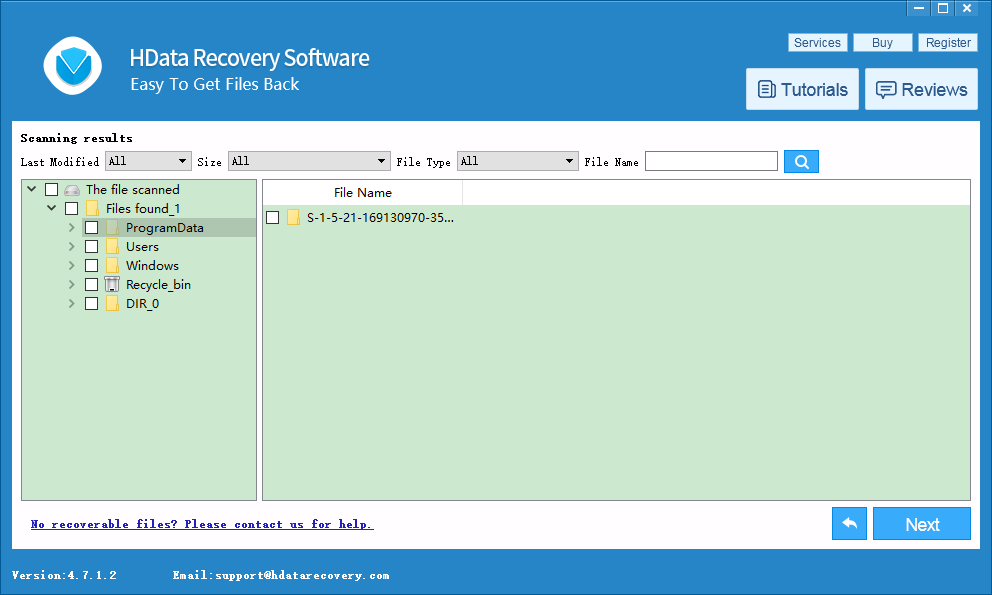Click the Files found_1 folder icon
The width and height of the screenshot is (992, 595).
92,208
